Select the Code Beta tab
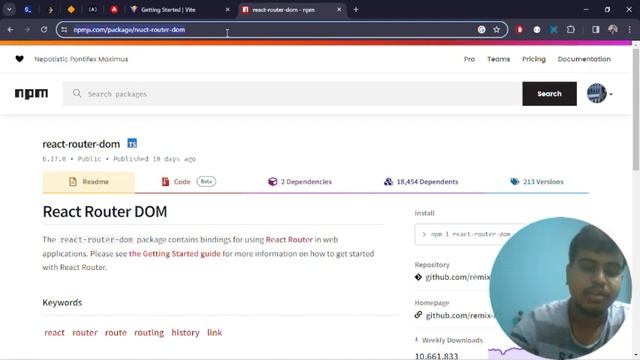Screen dimensions: 640x360 coord(188,182)
